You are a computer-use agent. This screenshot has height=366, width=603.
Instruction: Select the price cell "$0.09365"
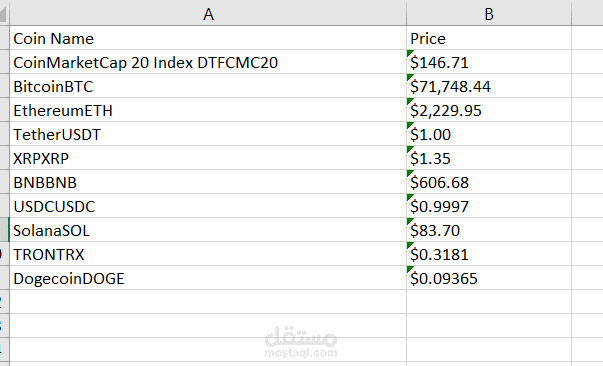pos(489,278)
